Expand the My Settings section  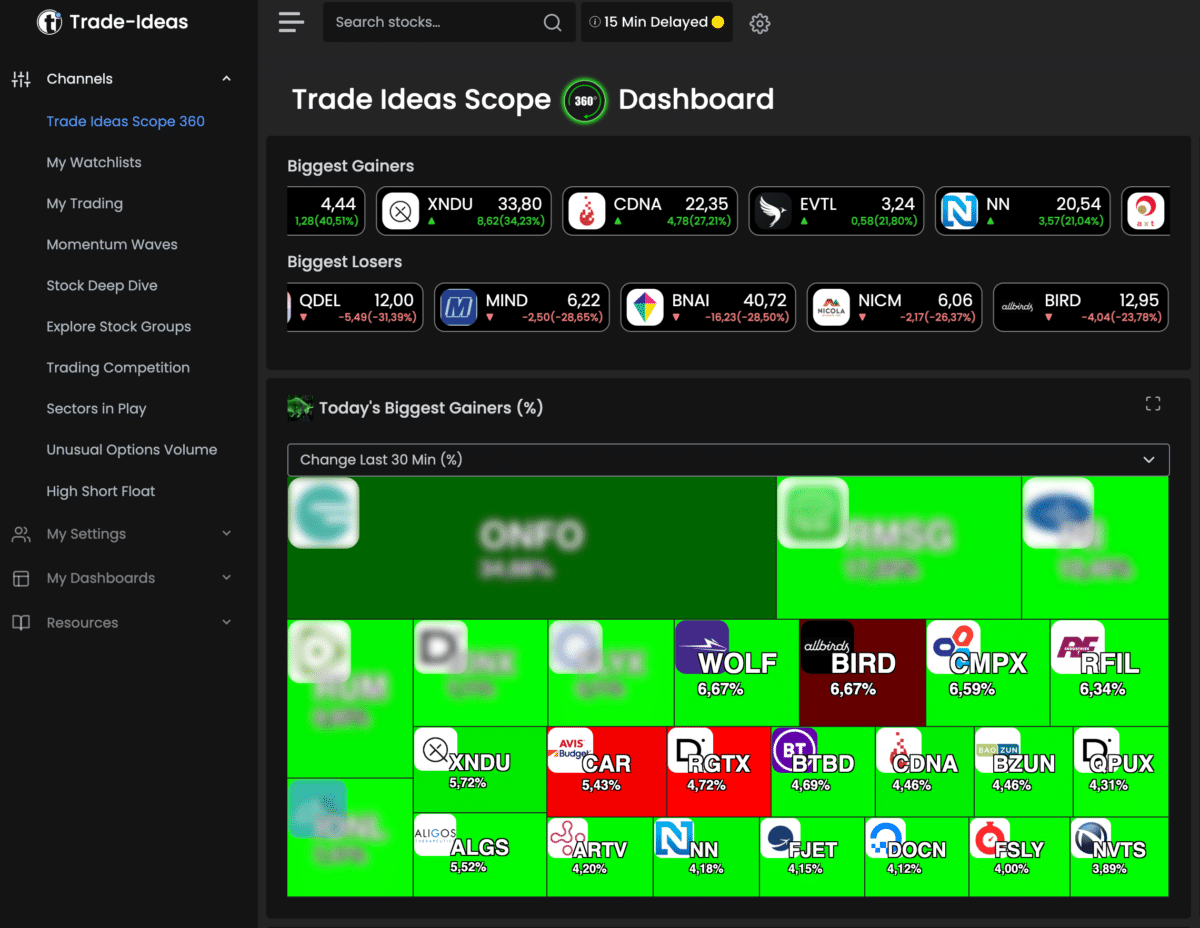pyautogui.click(x=226, y=533)
